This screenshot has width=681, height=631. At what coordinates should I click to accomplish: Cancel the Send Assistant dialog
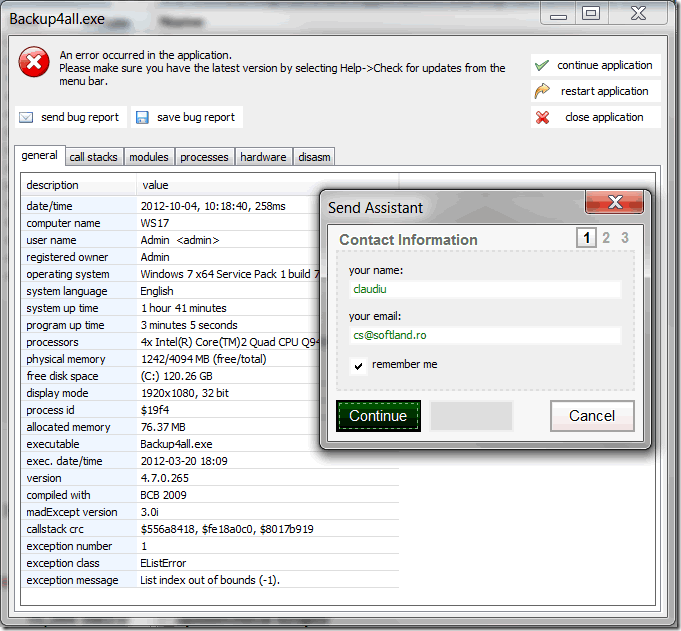pos(592,416)
